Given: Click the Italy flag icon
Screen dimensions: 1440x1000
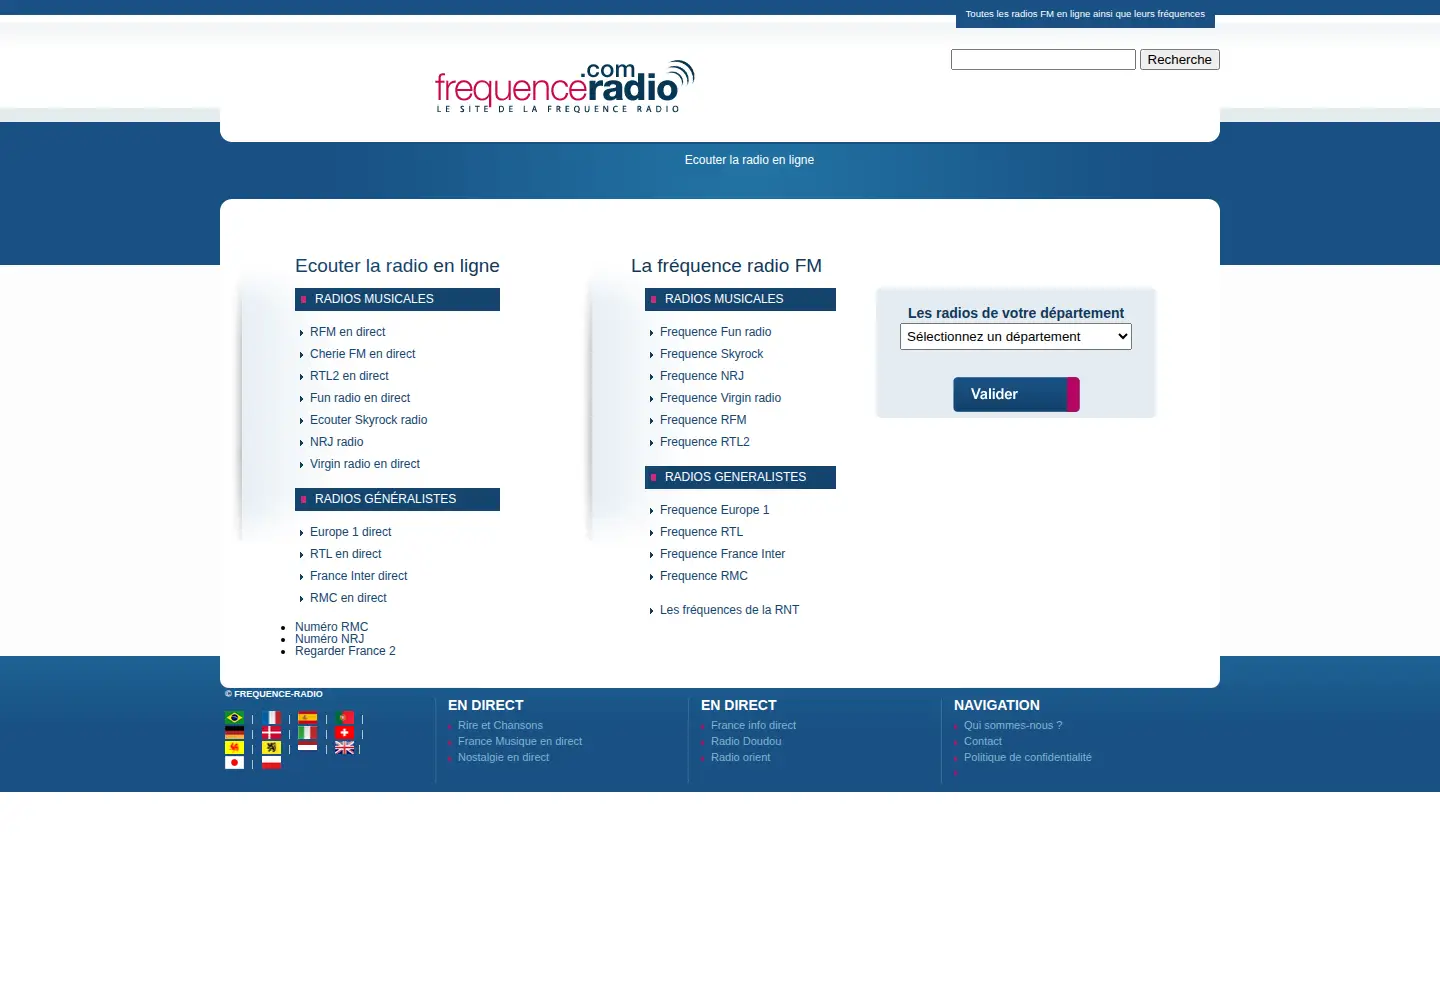Looking at the screenshot, I should 308,733.
